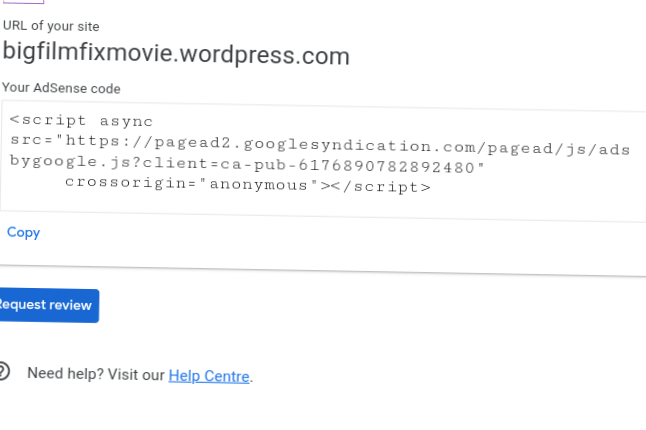Click the "URL of your site" label

51,25
